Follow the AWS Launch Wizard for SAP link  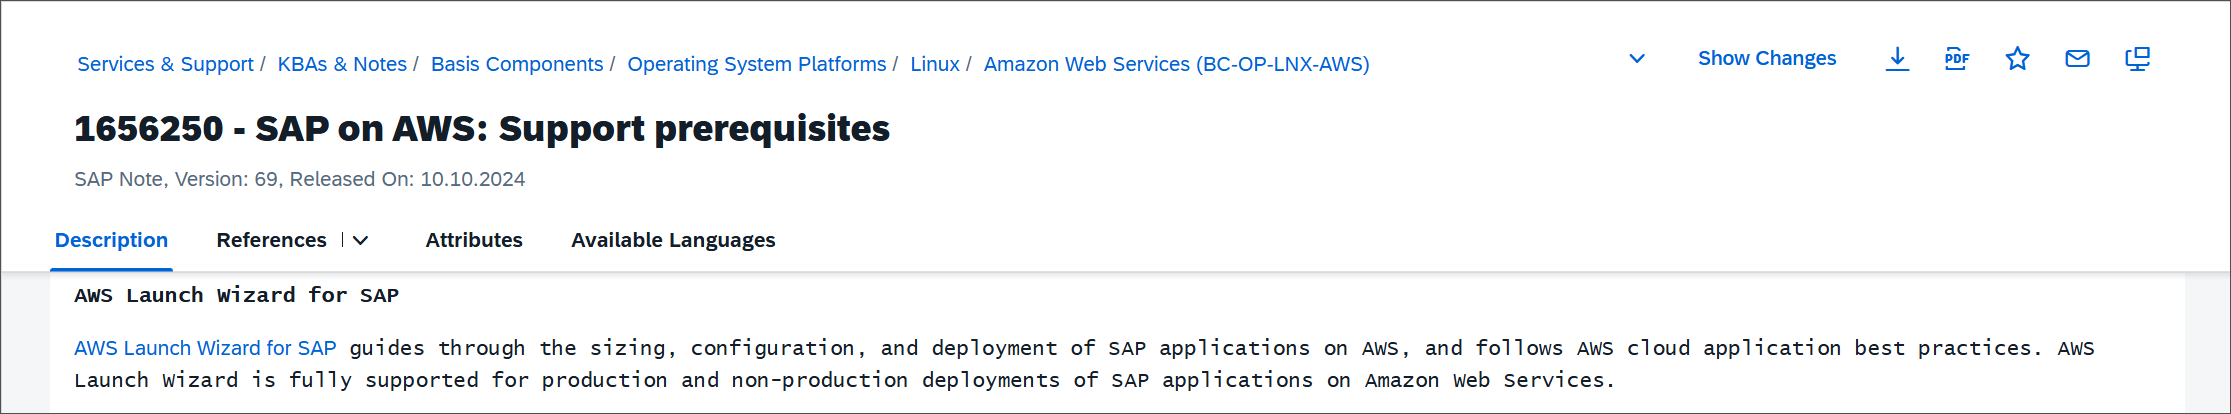pos(205,348)
